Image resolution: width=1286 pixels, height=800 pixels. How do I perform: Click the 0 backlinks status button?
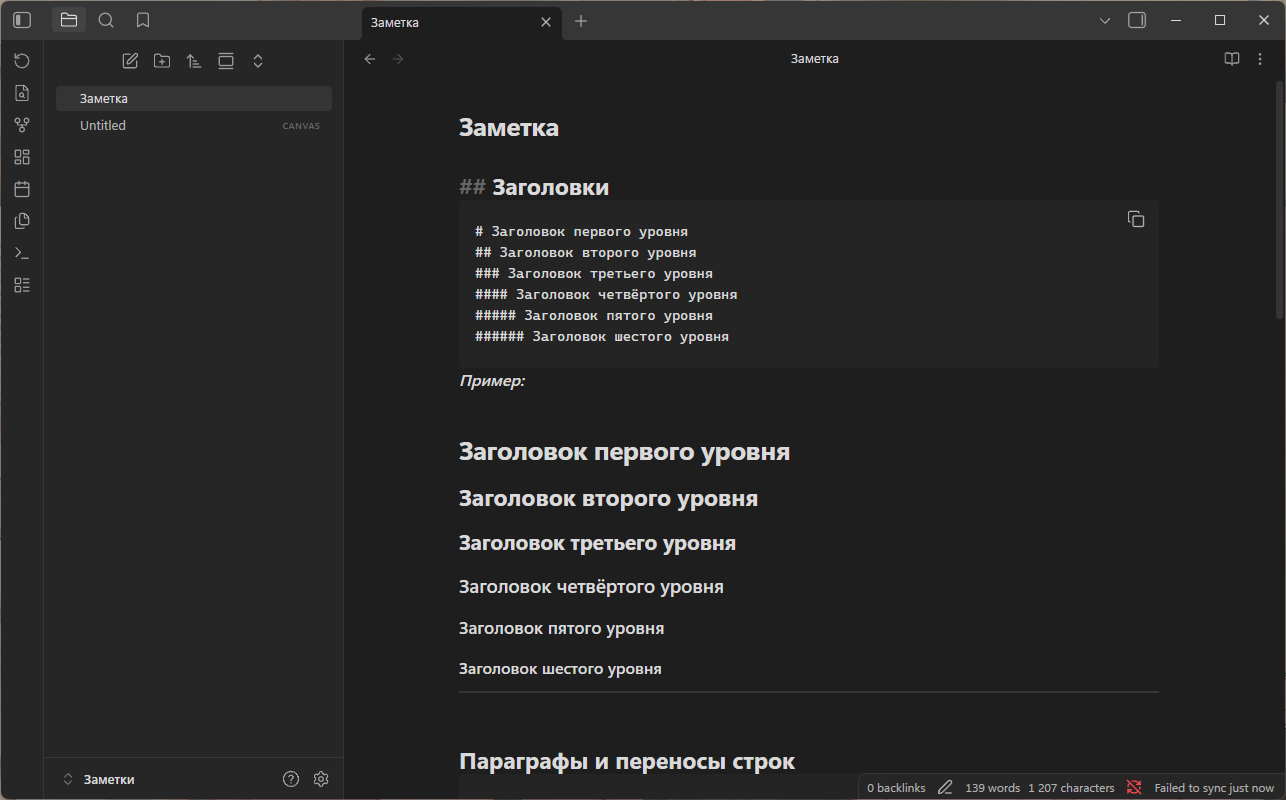(x=896, y=788)
